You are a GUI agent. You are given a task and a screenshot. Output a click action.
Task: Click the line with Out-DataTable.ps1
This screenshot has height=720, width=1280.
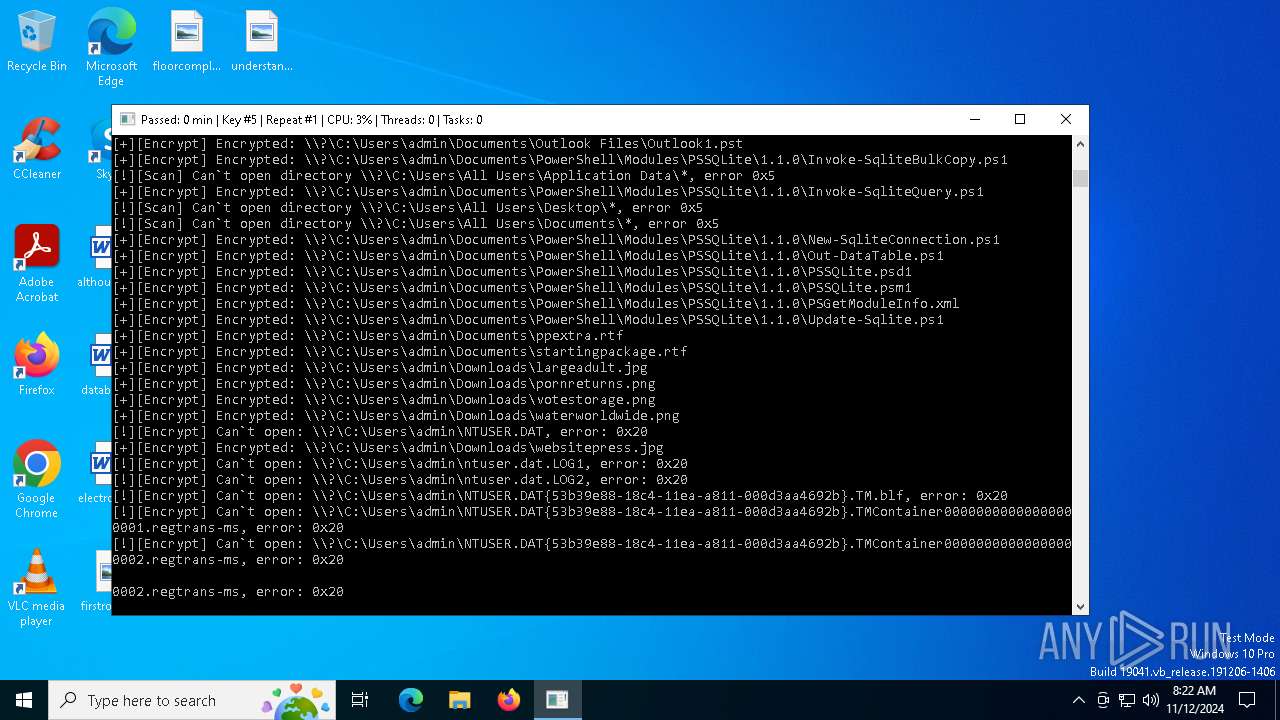(528, 256)
